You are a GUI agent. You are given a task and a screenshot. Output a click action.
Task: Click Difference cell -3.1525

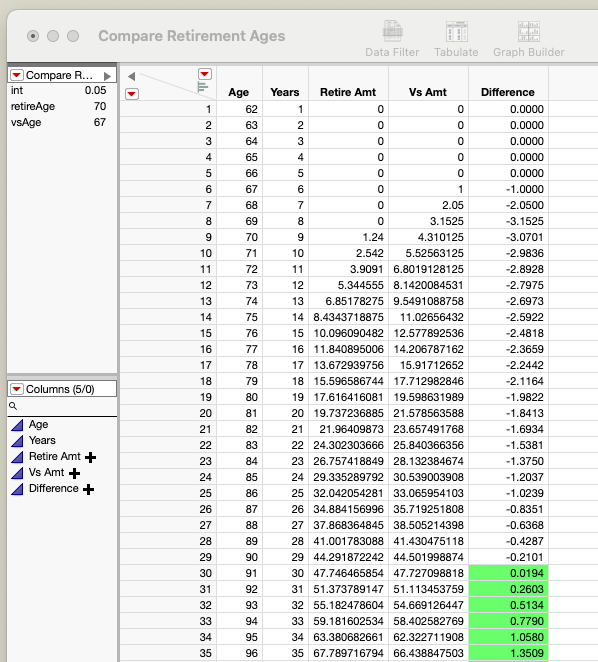pyautogui.click(x=508, y=221)
